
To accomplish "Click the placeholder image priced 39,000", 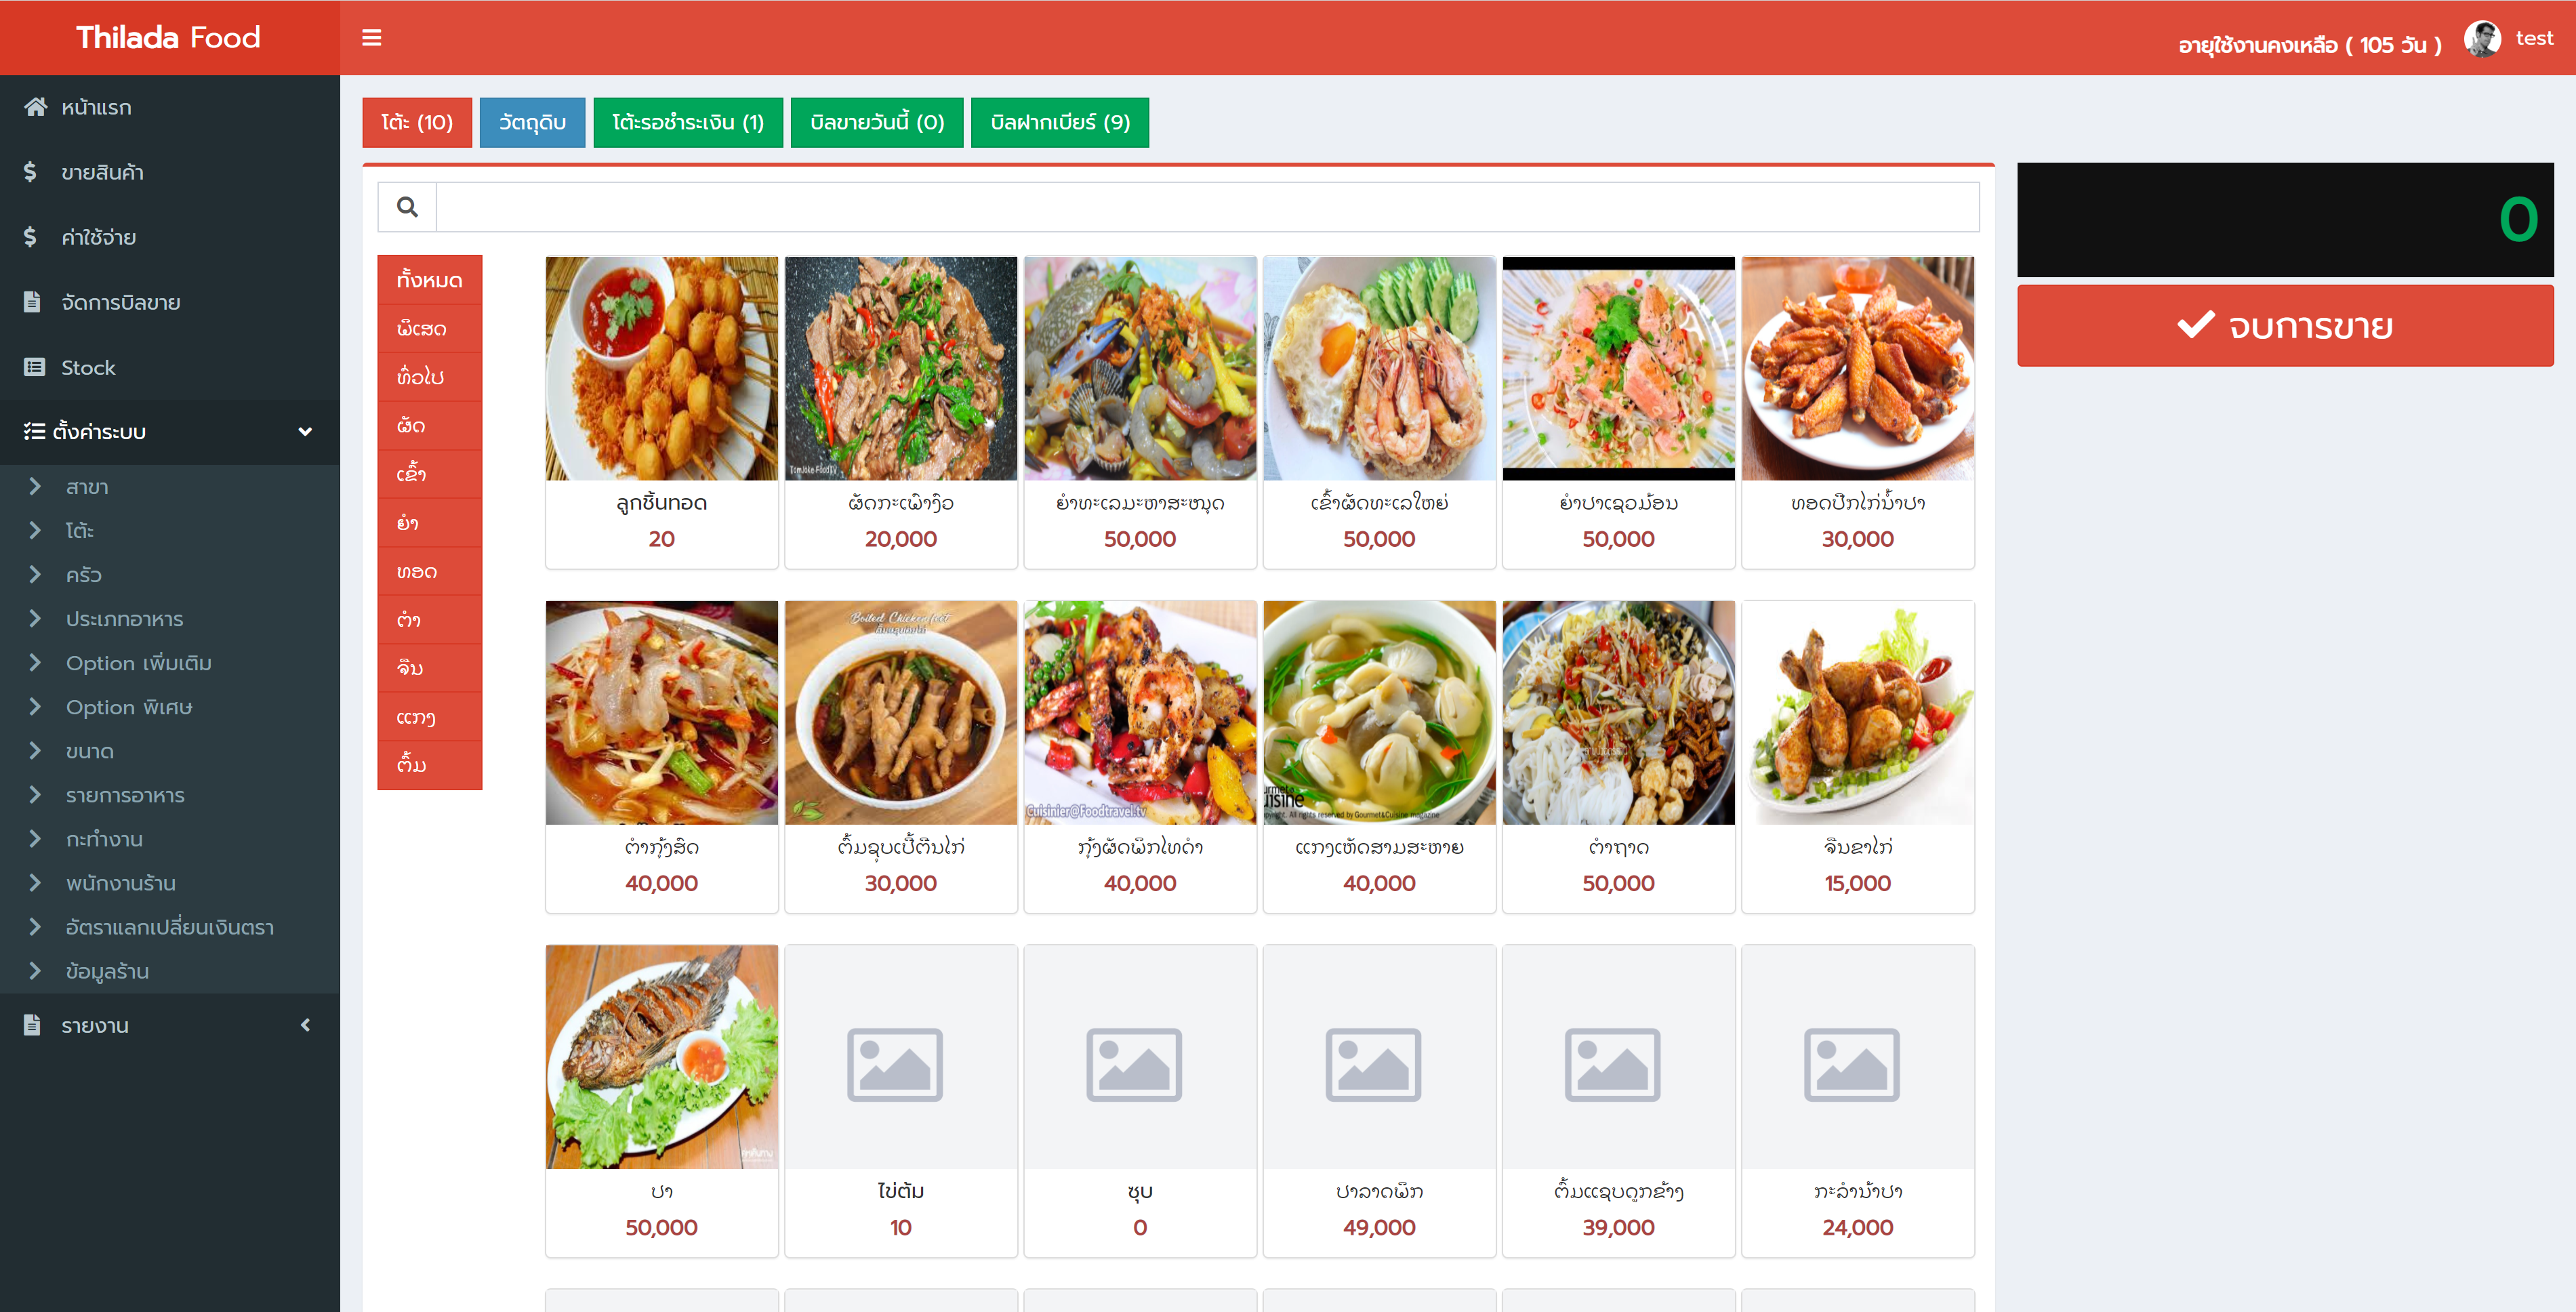I will click(x=1612, y=1064).
